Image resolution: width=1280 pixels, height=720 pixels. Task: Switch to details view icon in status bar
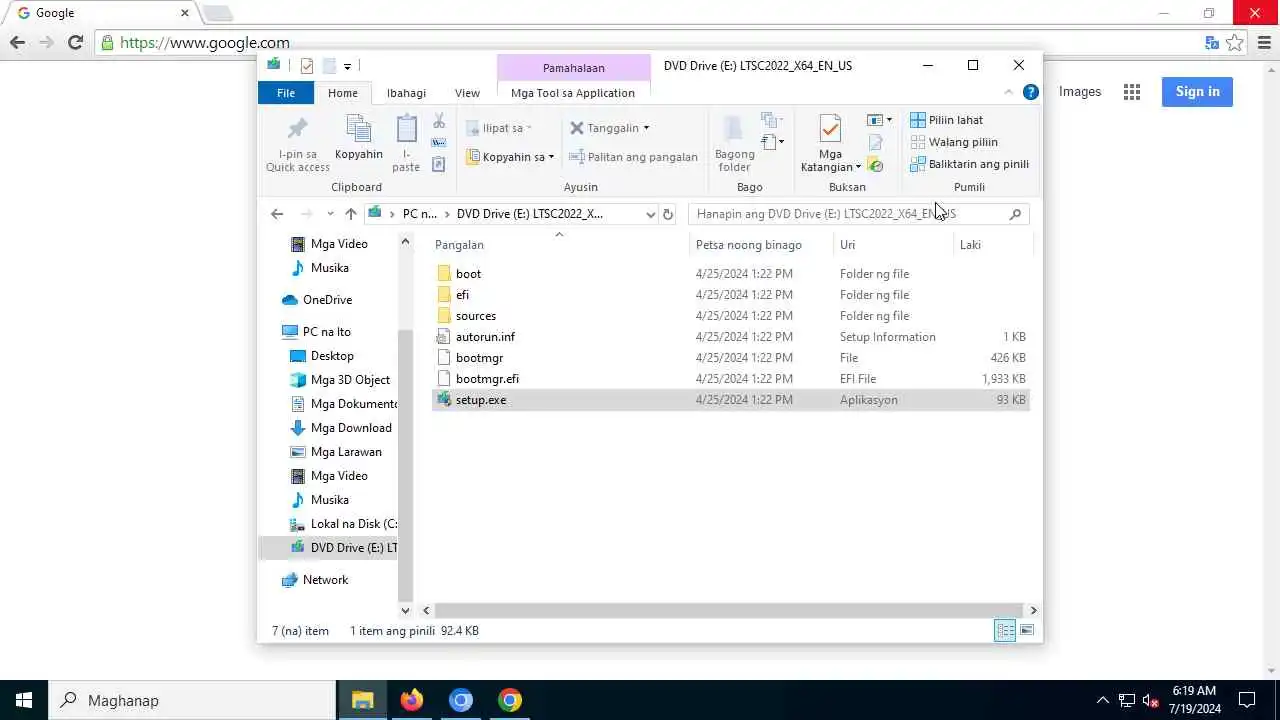[x=1005, y=630]
